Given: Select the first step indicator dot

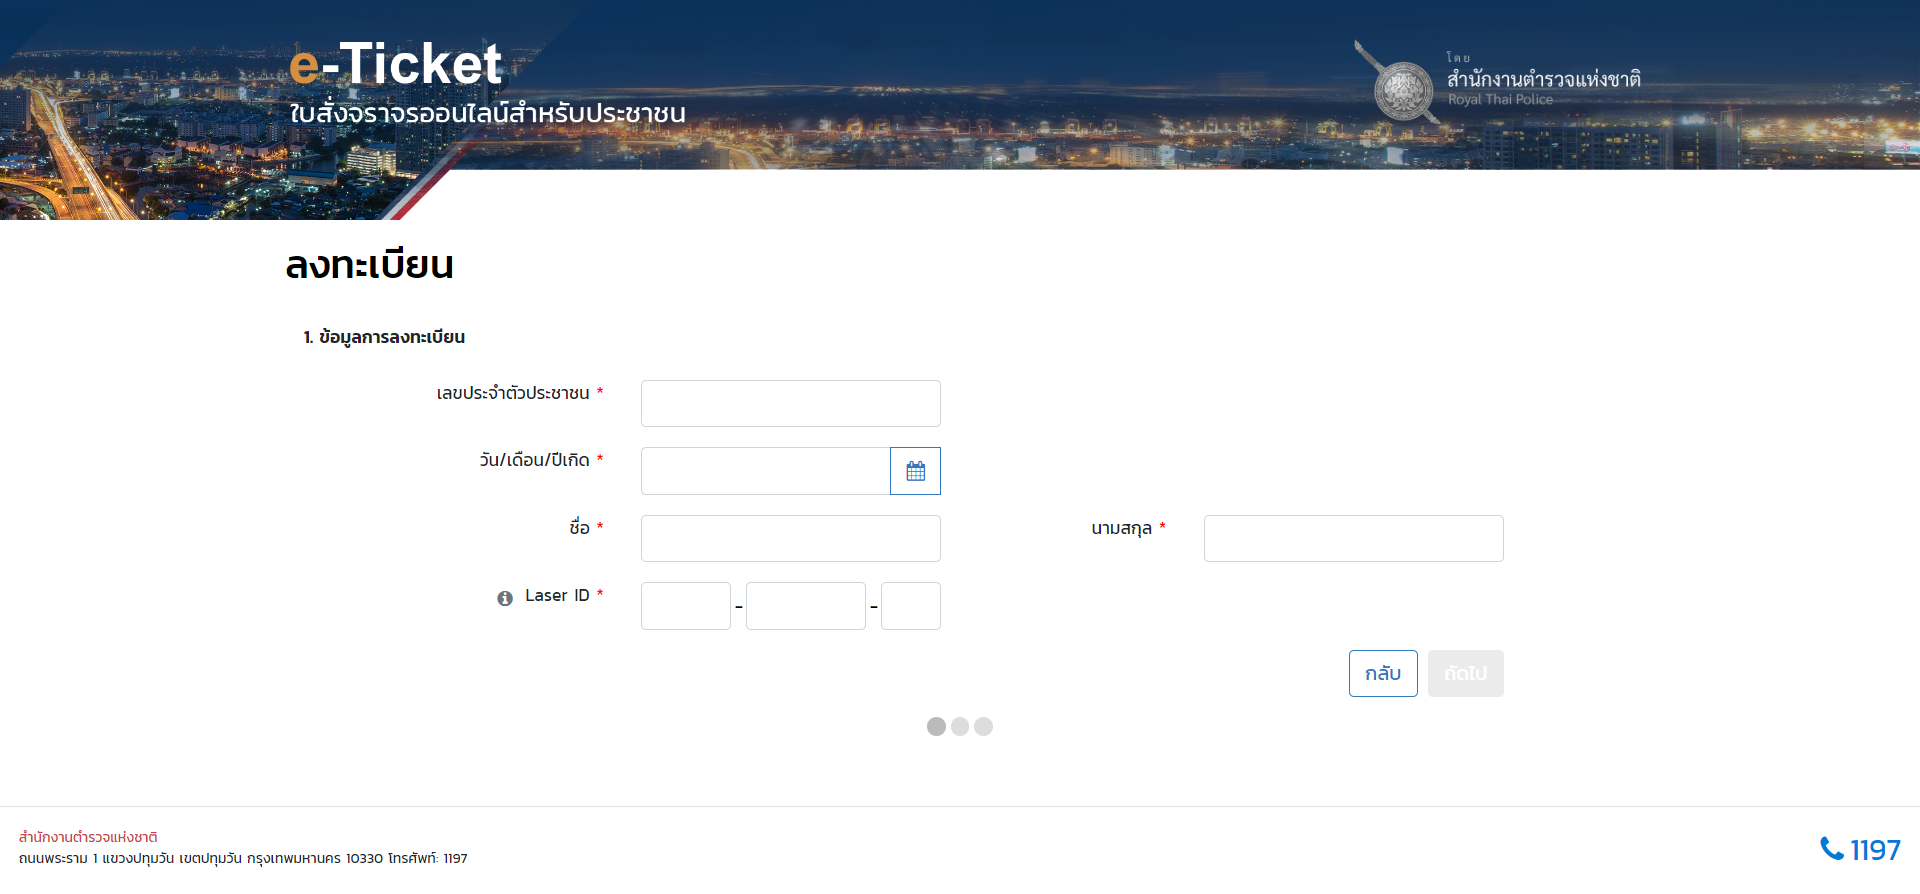Looking at the screenshot, I should 936,726.
